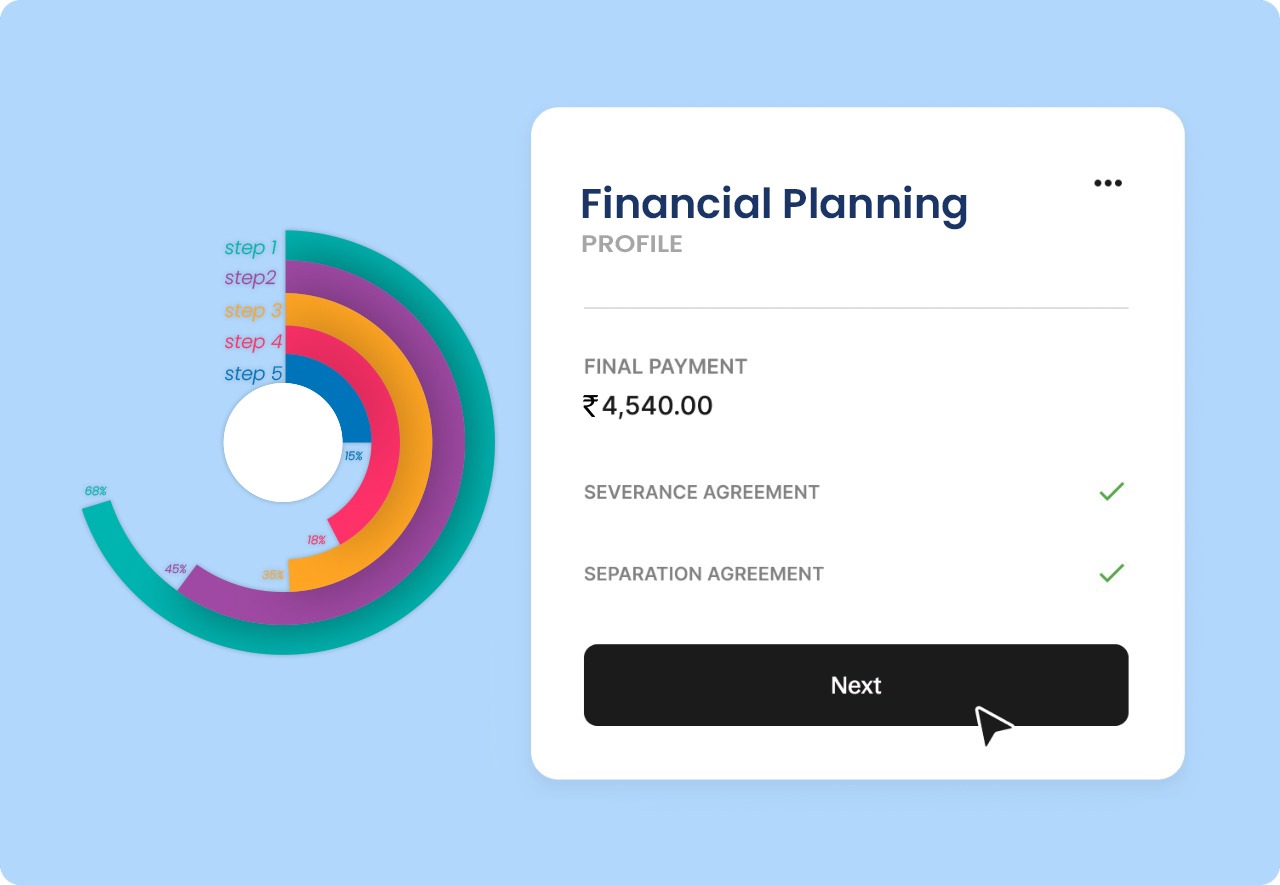Image resolution: width=1280 pixels, height=885 pixels.
Task: Click the pink chart arc
Action: tap(385, 440)
